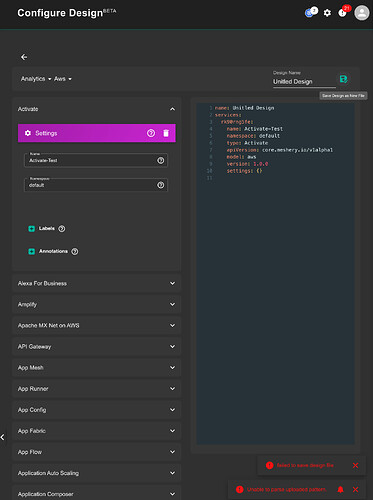Show help for the Namespace field
373x500 pixels.
pos(161,185)
